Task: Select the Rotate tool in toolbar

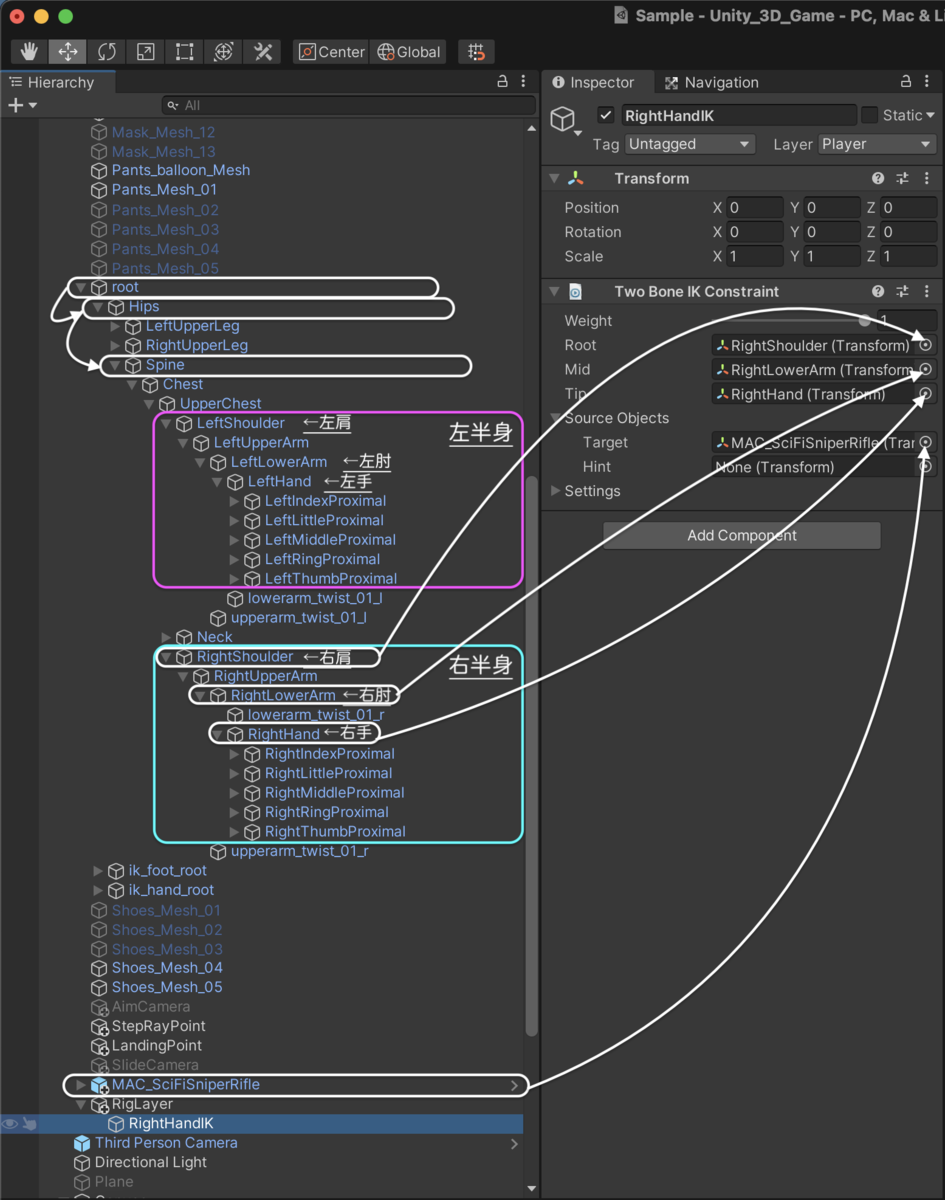Action: [107, 52]
